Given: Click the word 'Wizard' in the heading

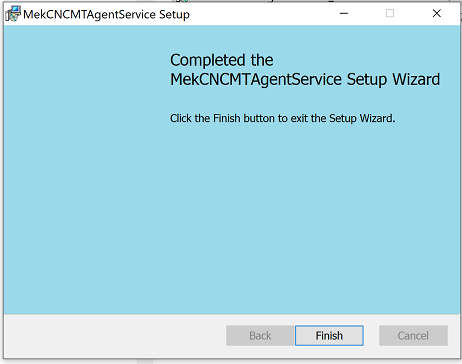Looking at the screenshot, I should (416, 80).
